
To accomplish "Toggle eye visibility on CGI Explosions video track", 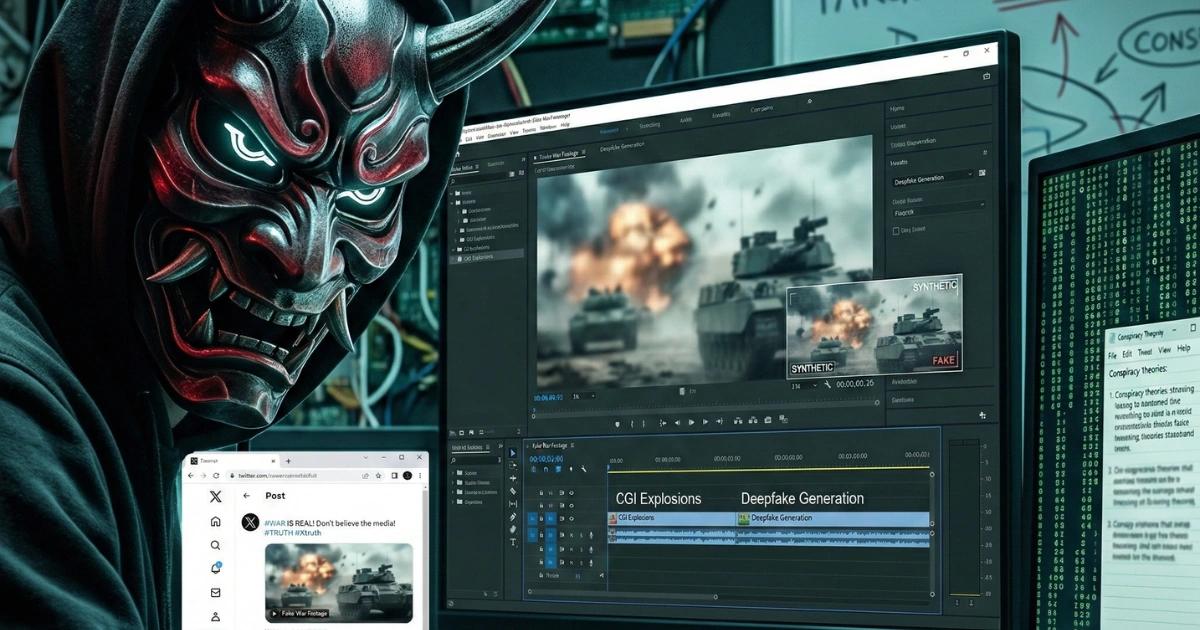I will coord(573,518).
